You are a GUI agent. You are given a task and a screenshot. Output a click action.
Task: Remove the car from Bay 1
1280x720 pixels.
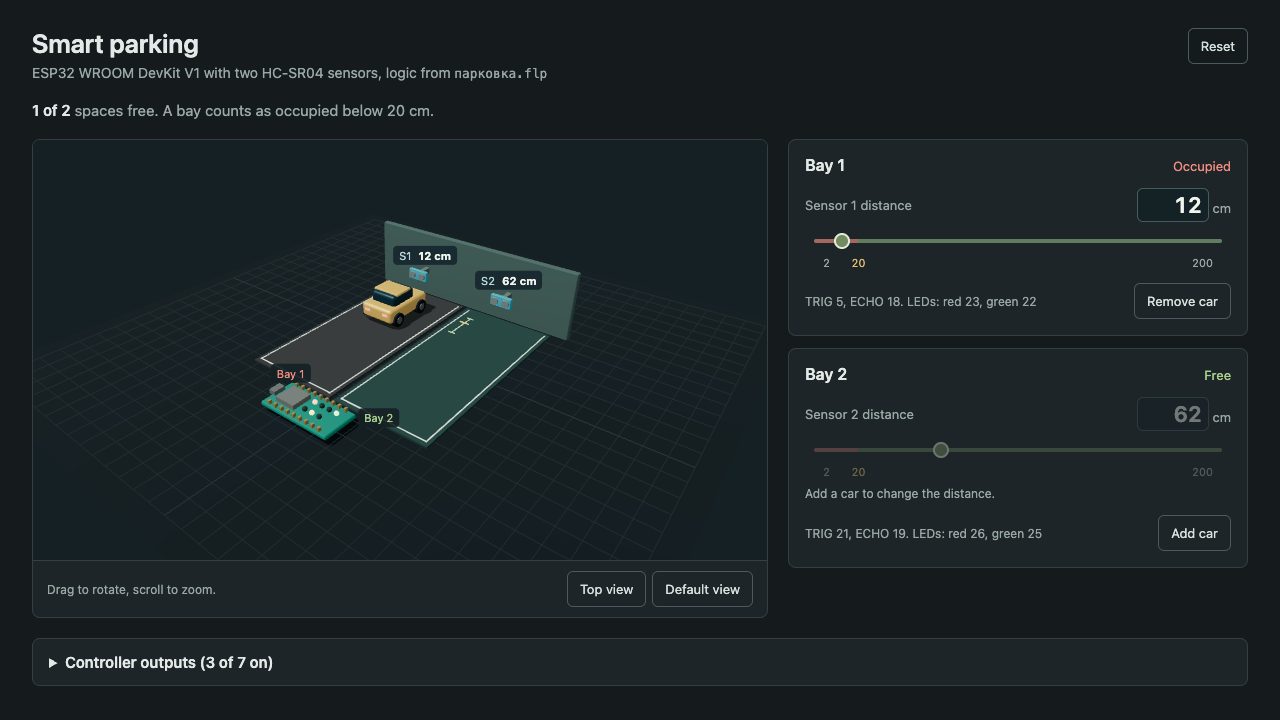pos(1182,301)
